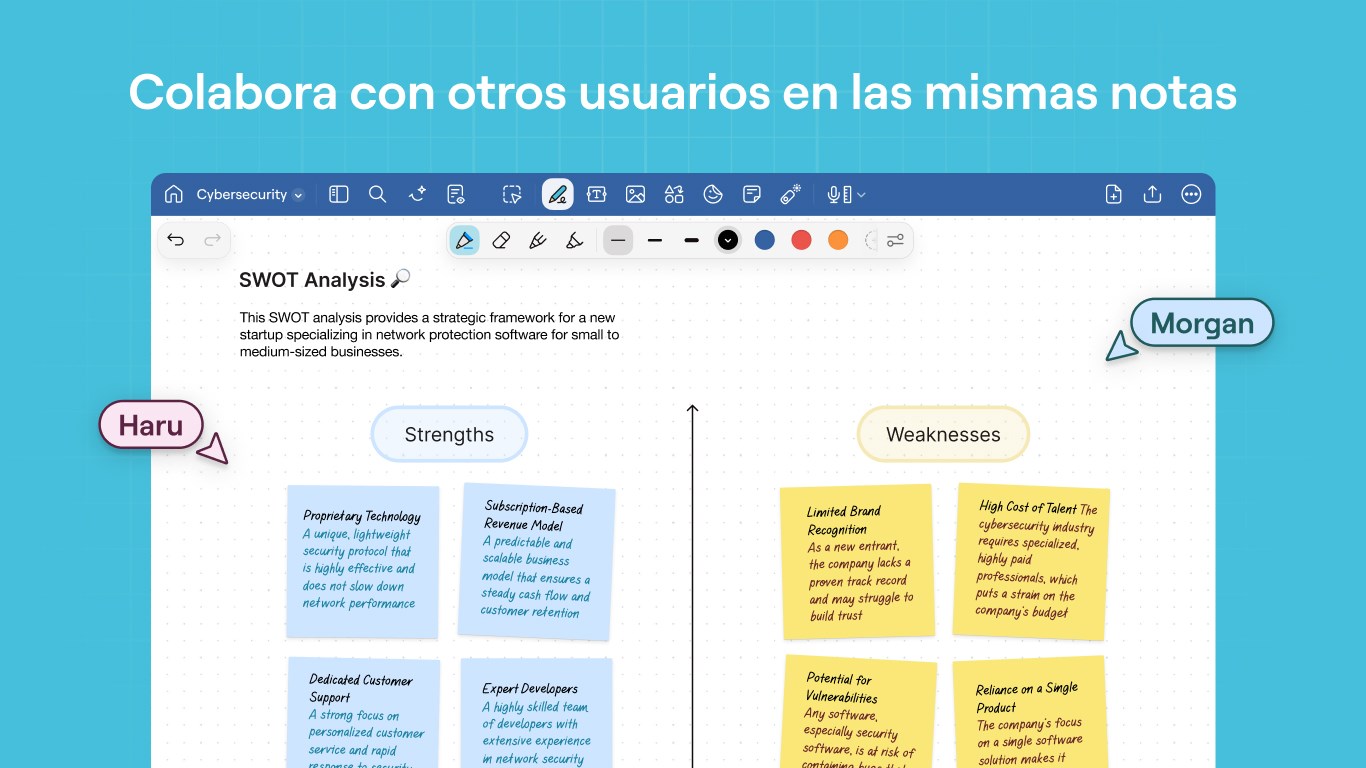Select the Pen writing tool in top bar
The width and height of the screenshot is (1366, 768).
click(558, 194)
